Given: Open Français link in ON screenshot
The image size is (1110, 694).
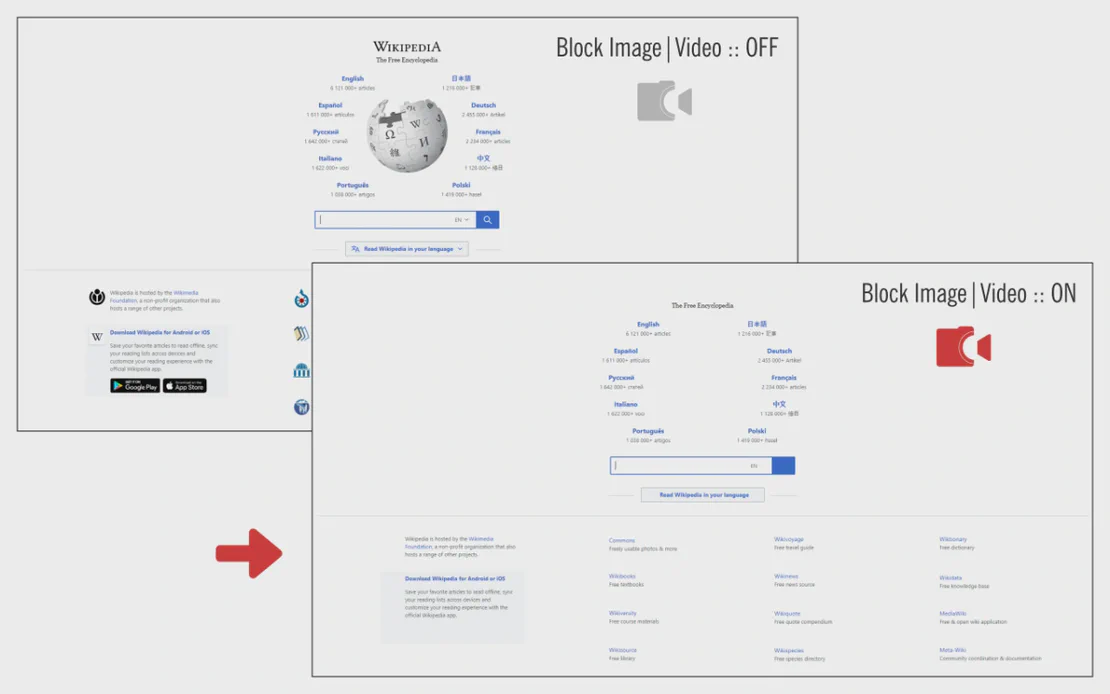Looking at the screenshot, I should point(784,378).
